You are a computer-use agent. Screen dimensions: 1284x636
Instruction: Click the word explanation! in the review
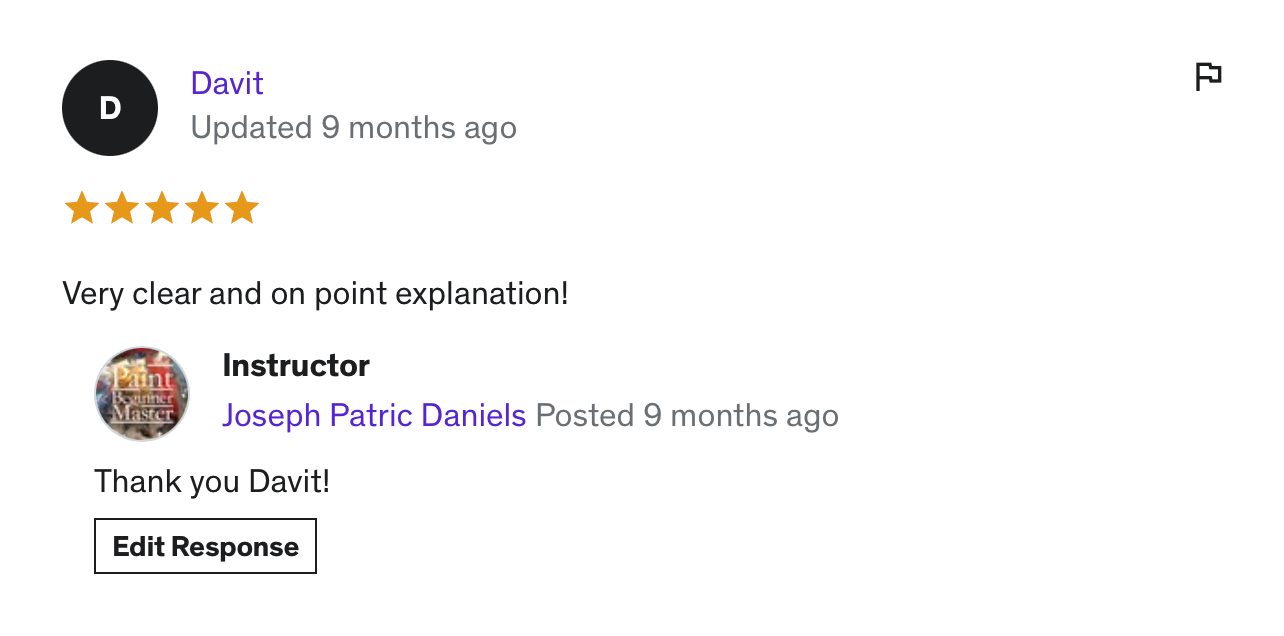(x=482, y=294)
